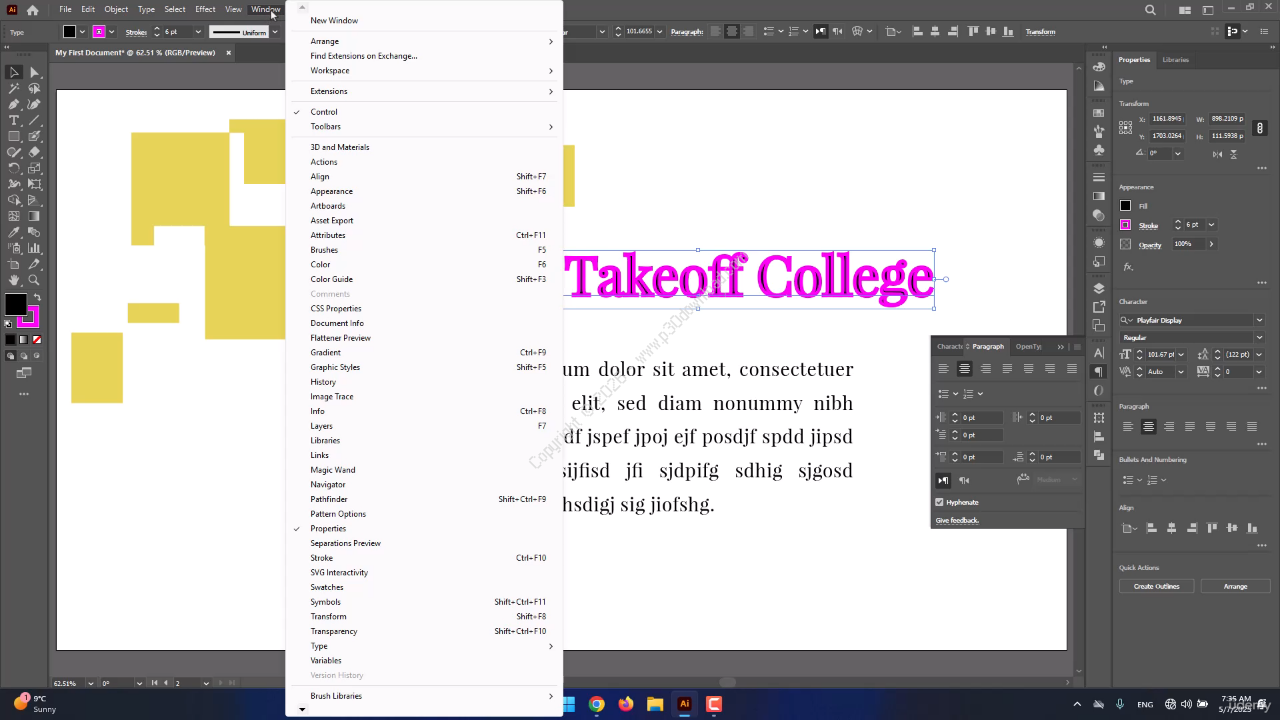Enable align center in Paragraph panel
The image size is (1280, 720).
pos(964,369)
